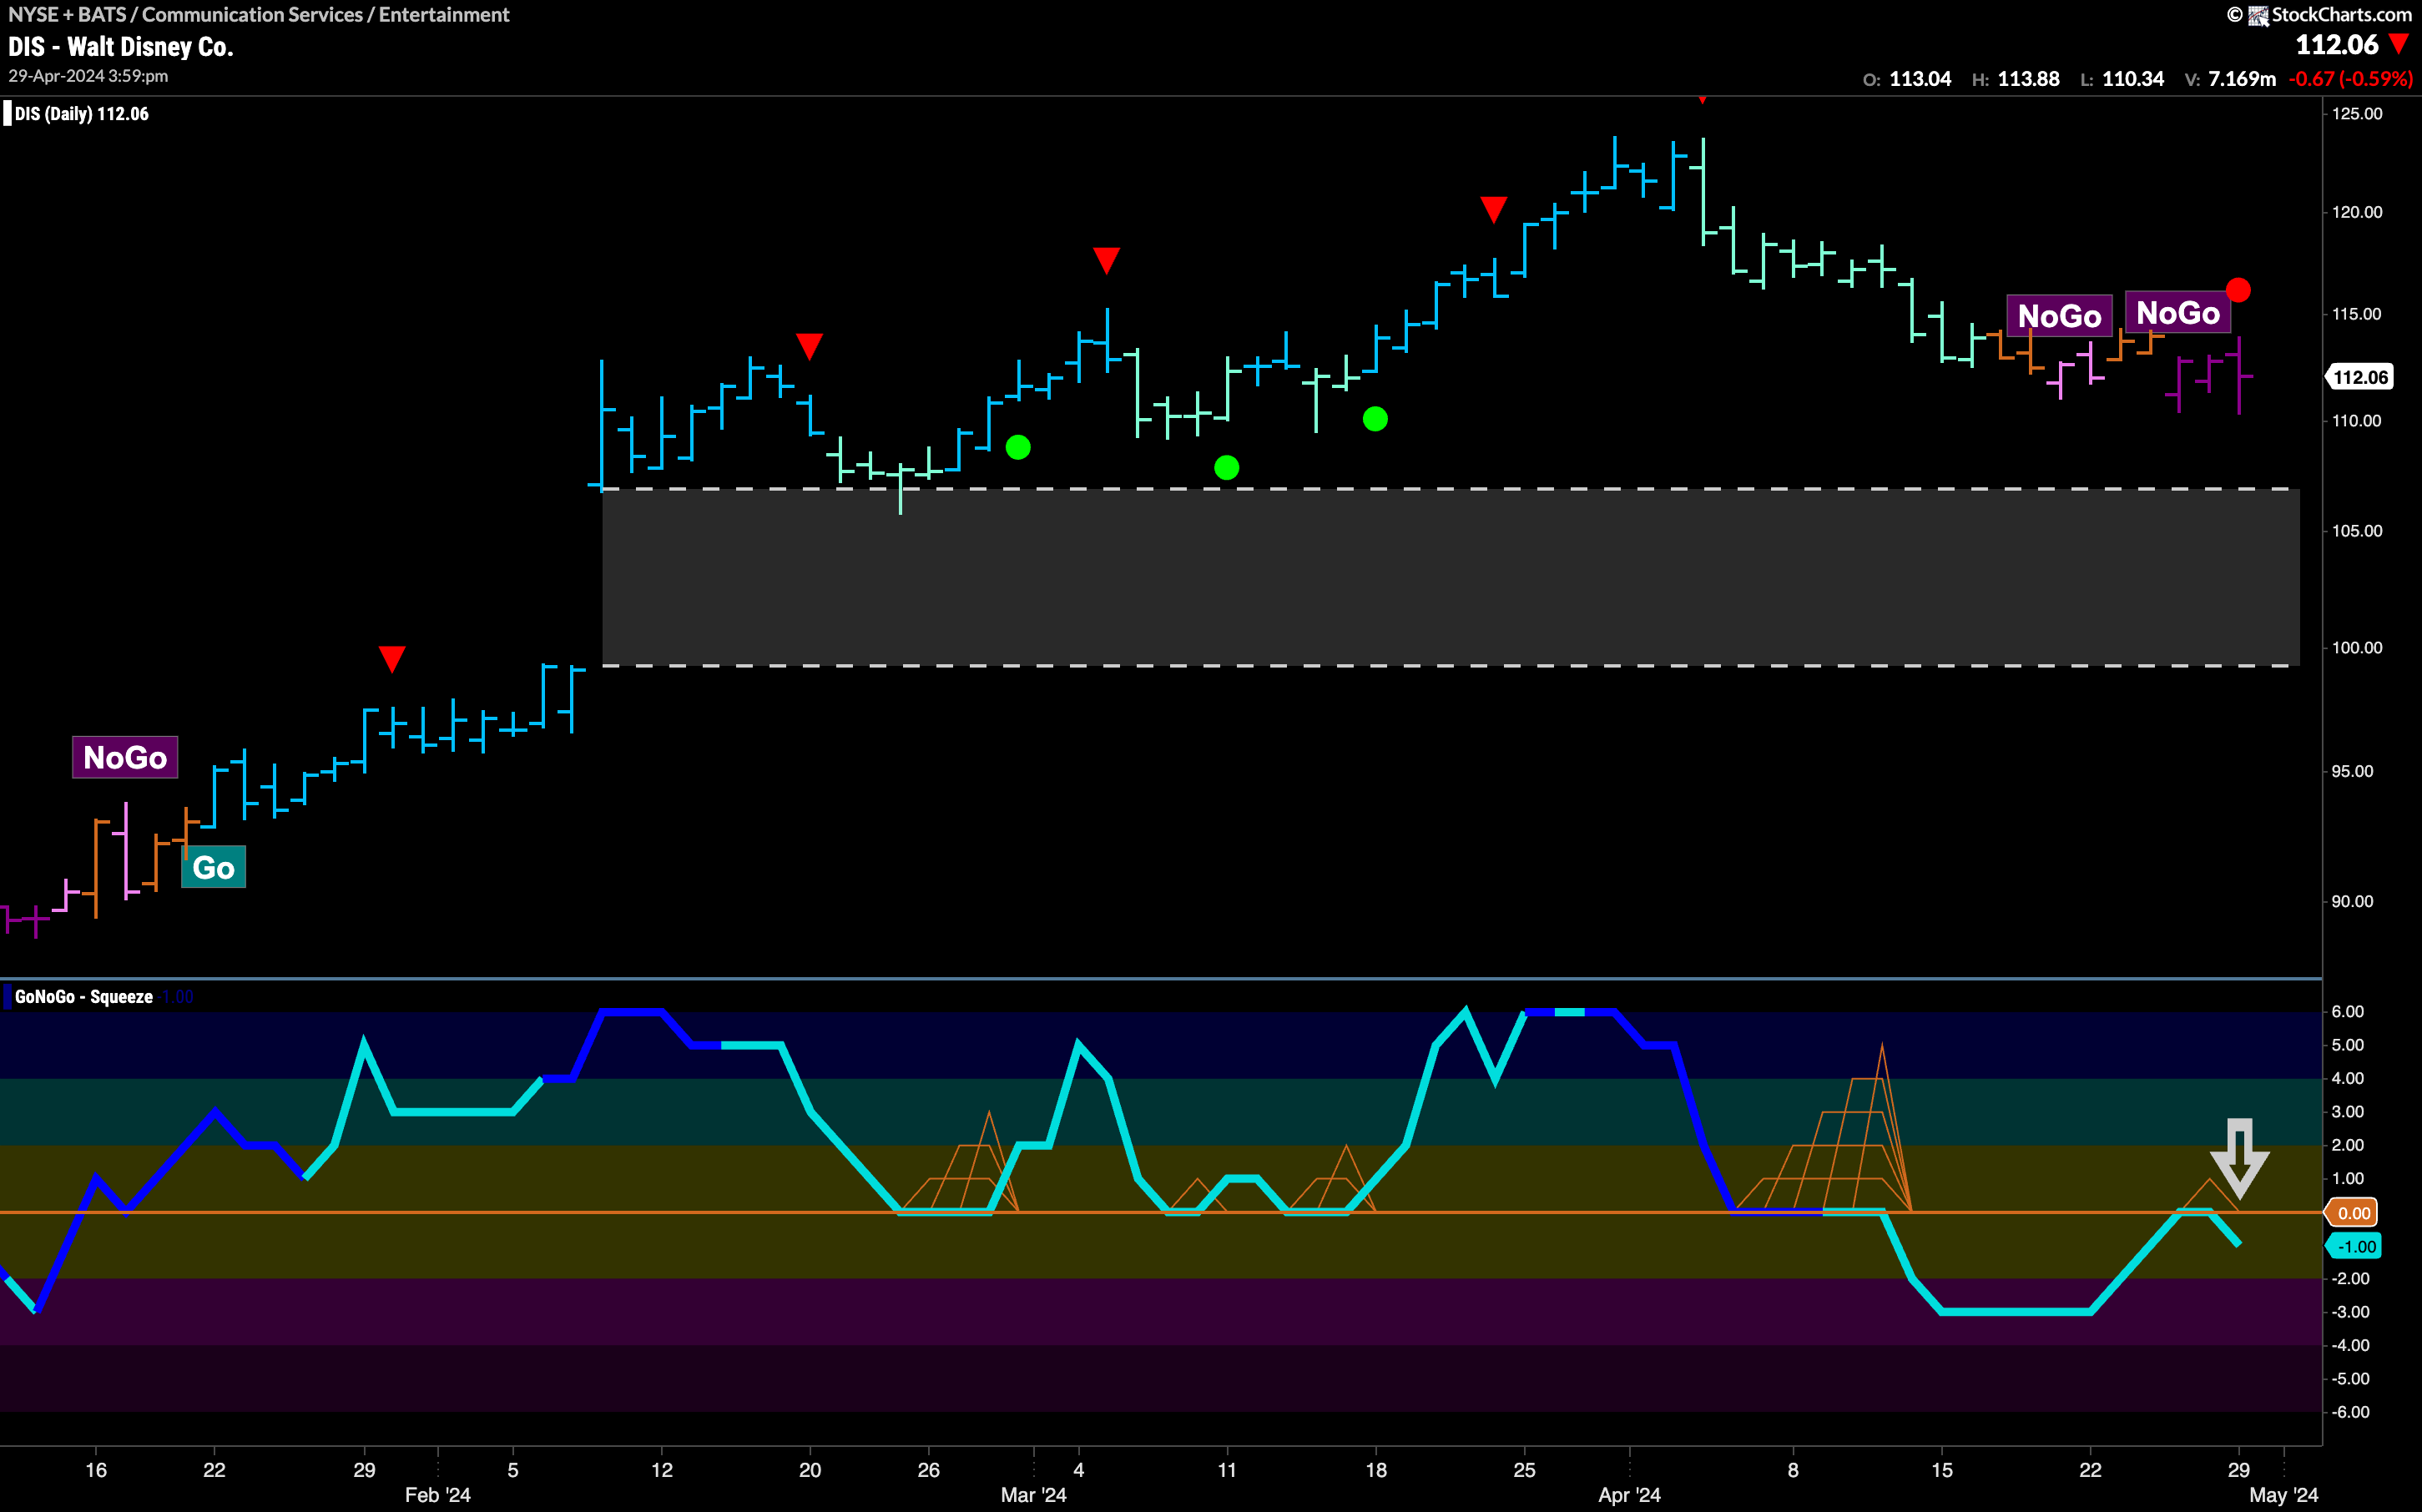Click the date label 12 on time axis
This screenshot has width=2422, height=1512.
pyautogui.click(x=662, y=1470)
